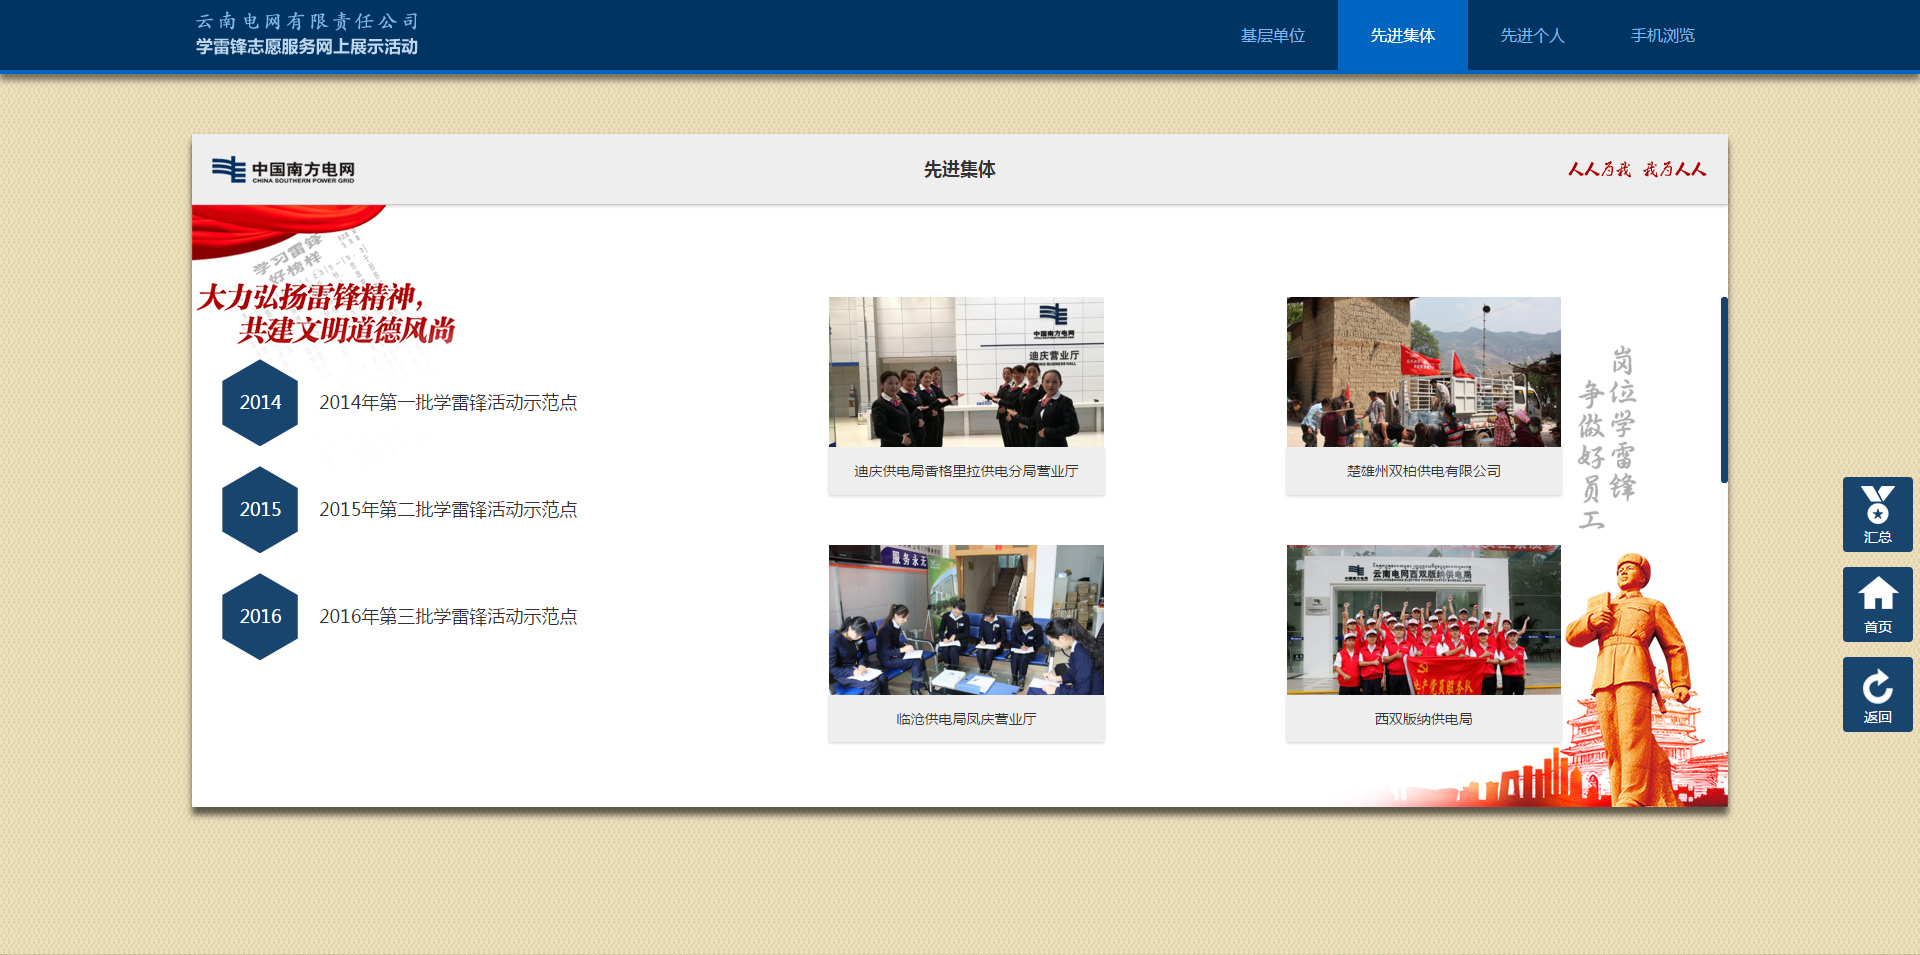The height and width of the screenshot is (955, 1920).
Task: Open the 迪庆供电局香格里拉供电分局营业厅 photo
Action: point(966,372)
